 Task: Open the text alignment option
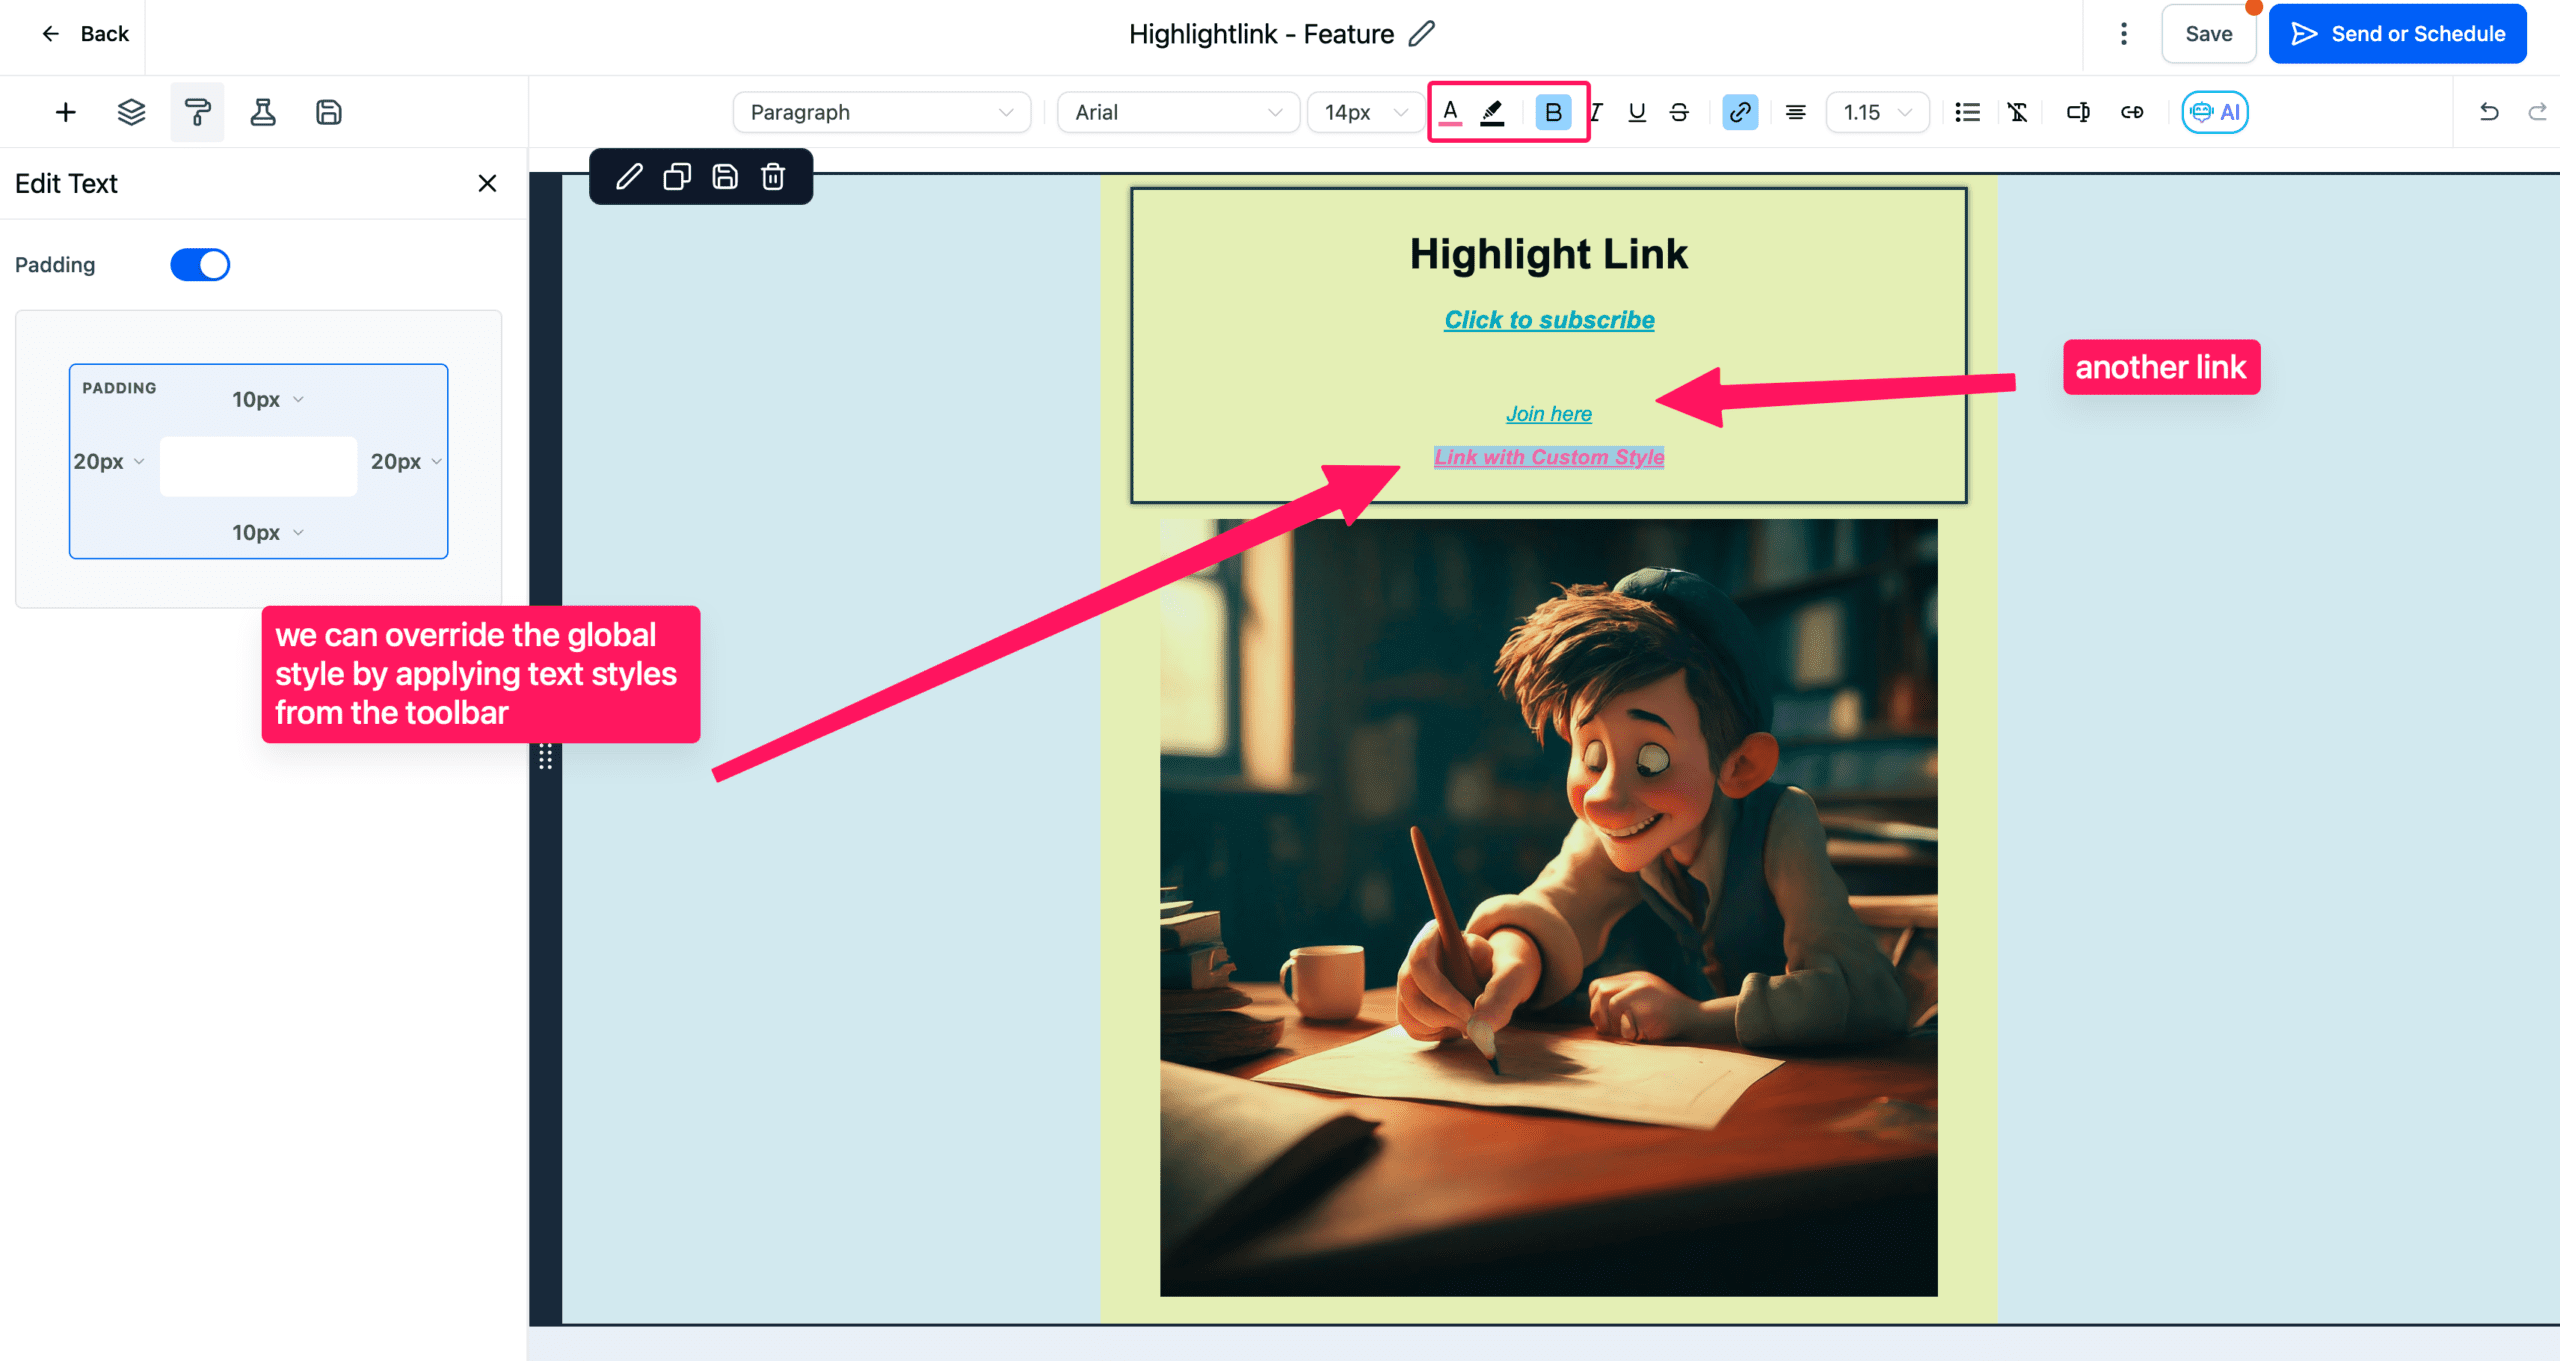click(1795, 112)
